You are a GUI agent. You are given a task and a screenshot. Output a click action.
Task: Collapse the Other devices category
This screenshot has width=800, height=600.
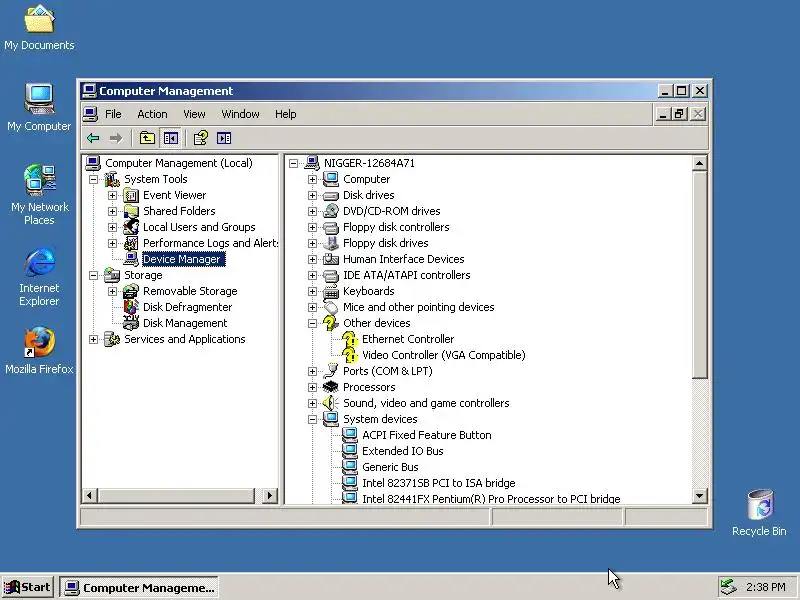click(312, 323)
